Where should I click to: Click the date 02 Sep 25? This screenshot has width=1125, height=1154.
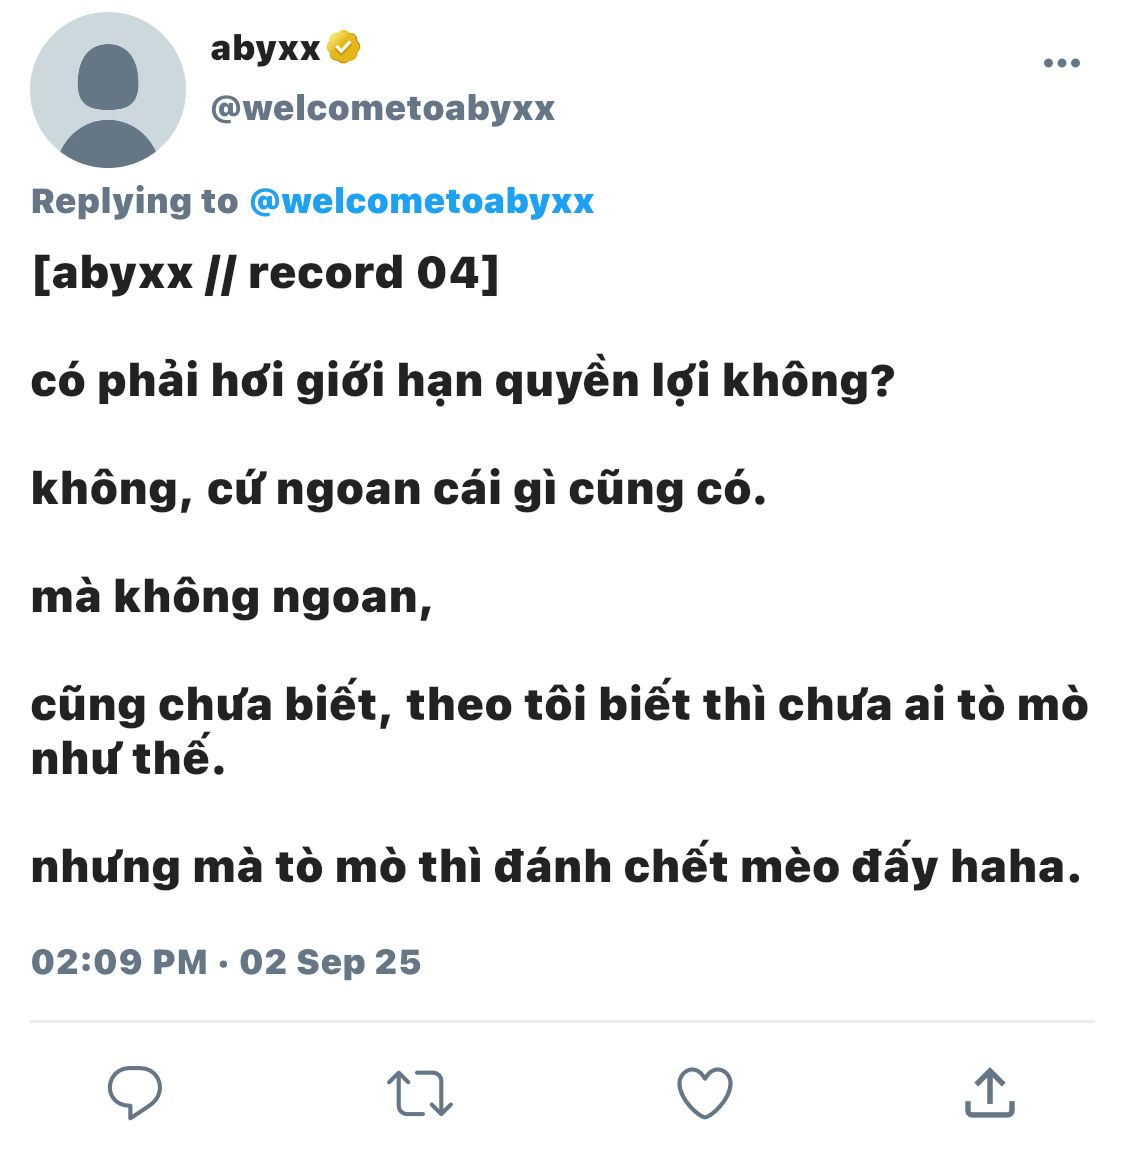[330, 962]
